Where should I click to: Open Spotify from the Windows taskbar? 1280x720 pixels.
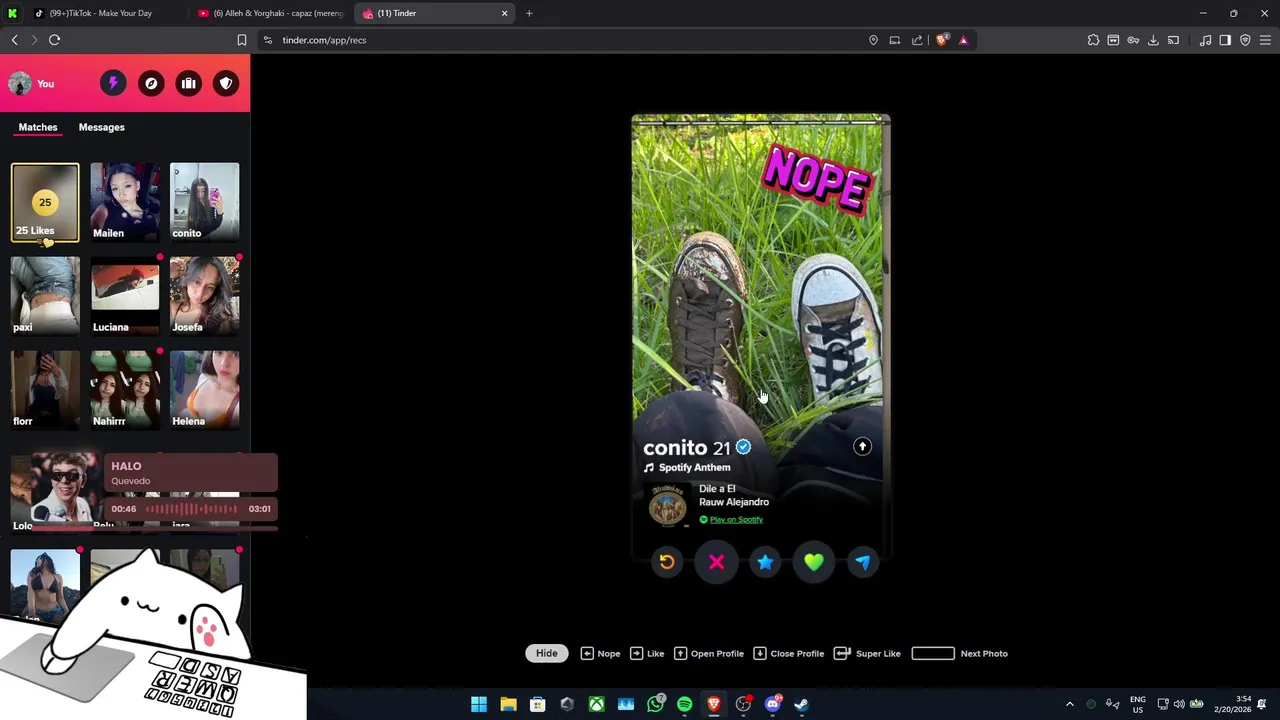pyautogui.click(x=684, y=704)
